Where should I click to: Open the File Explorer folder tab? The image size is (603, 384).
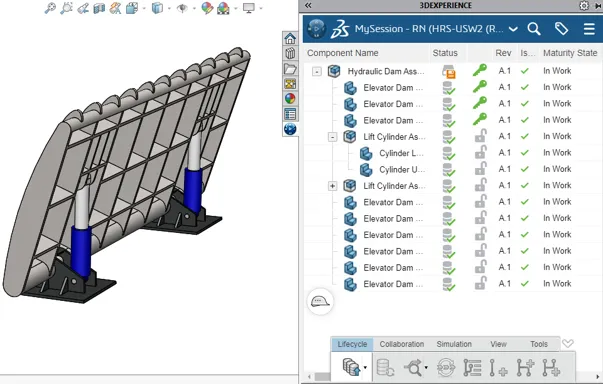tap(290, 69)
